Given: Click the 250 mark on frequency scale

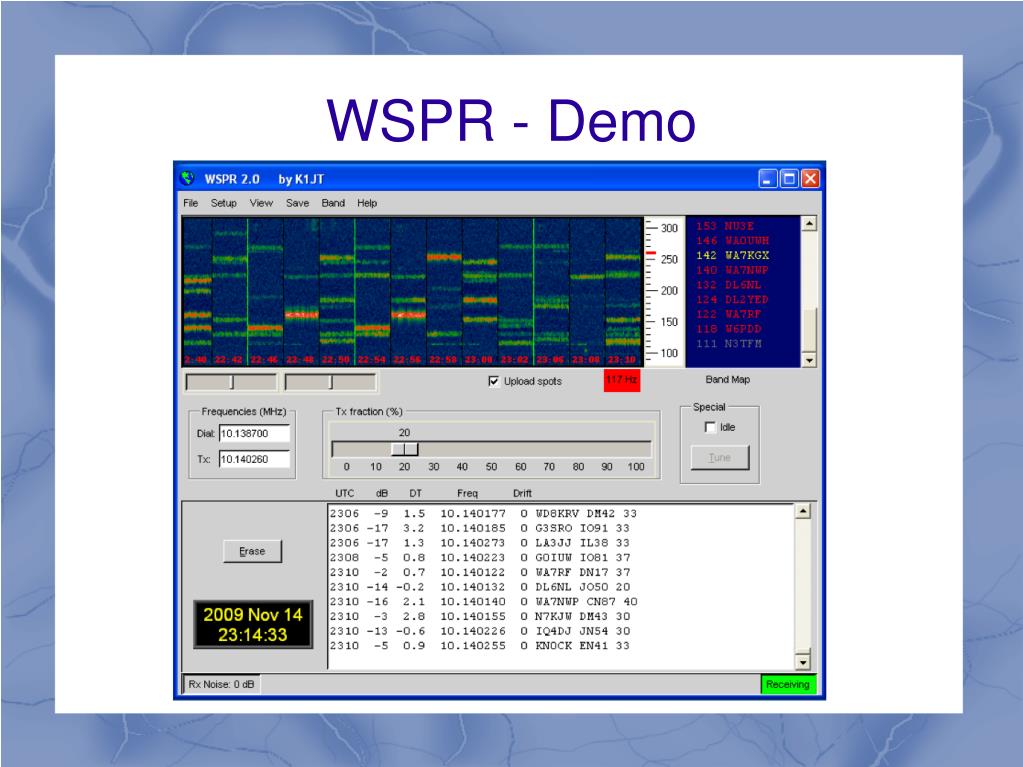Looking at the screenshot, I should (x=669, y=259).
